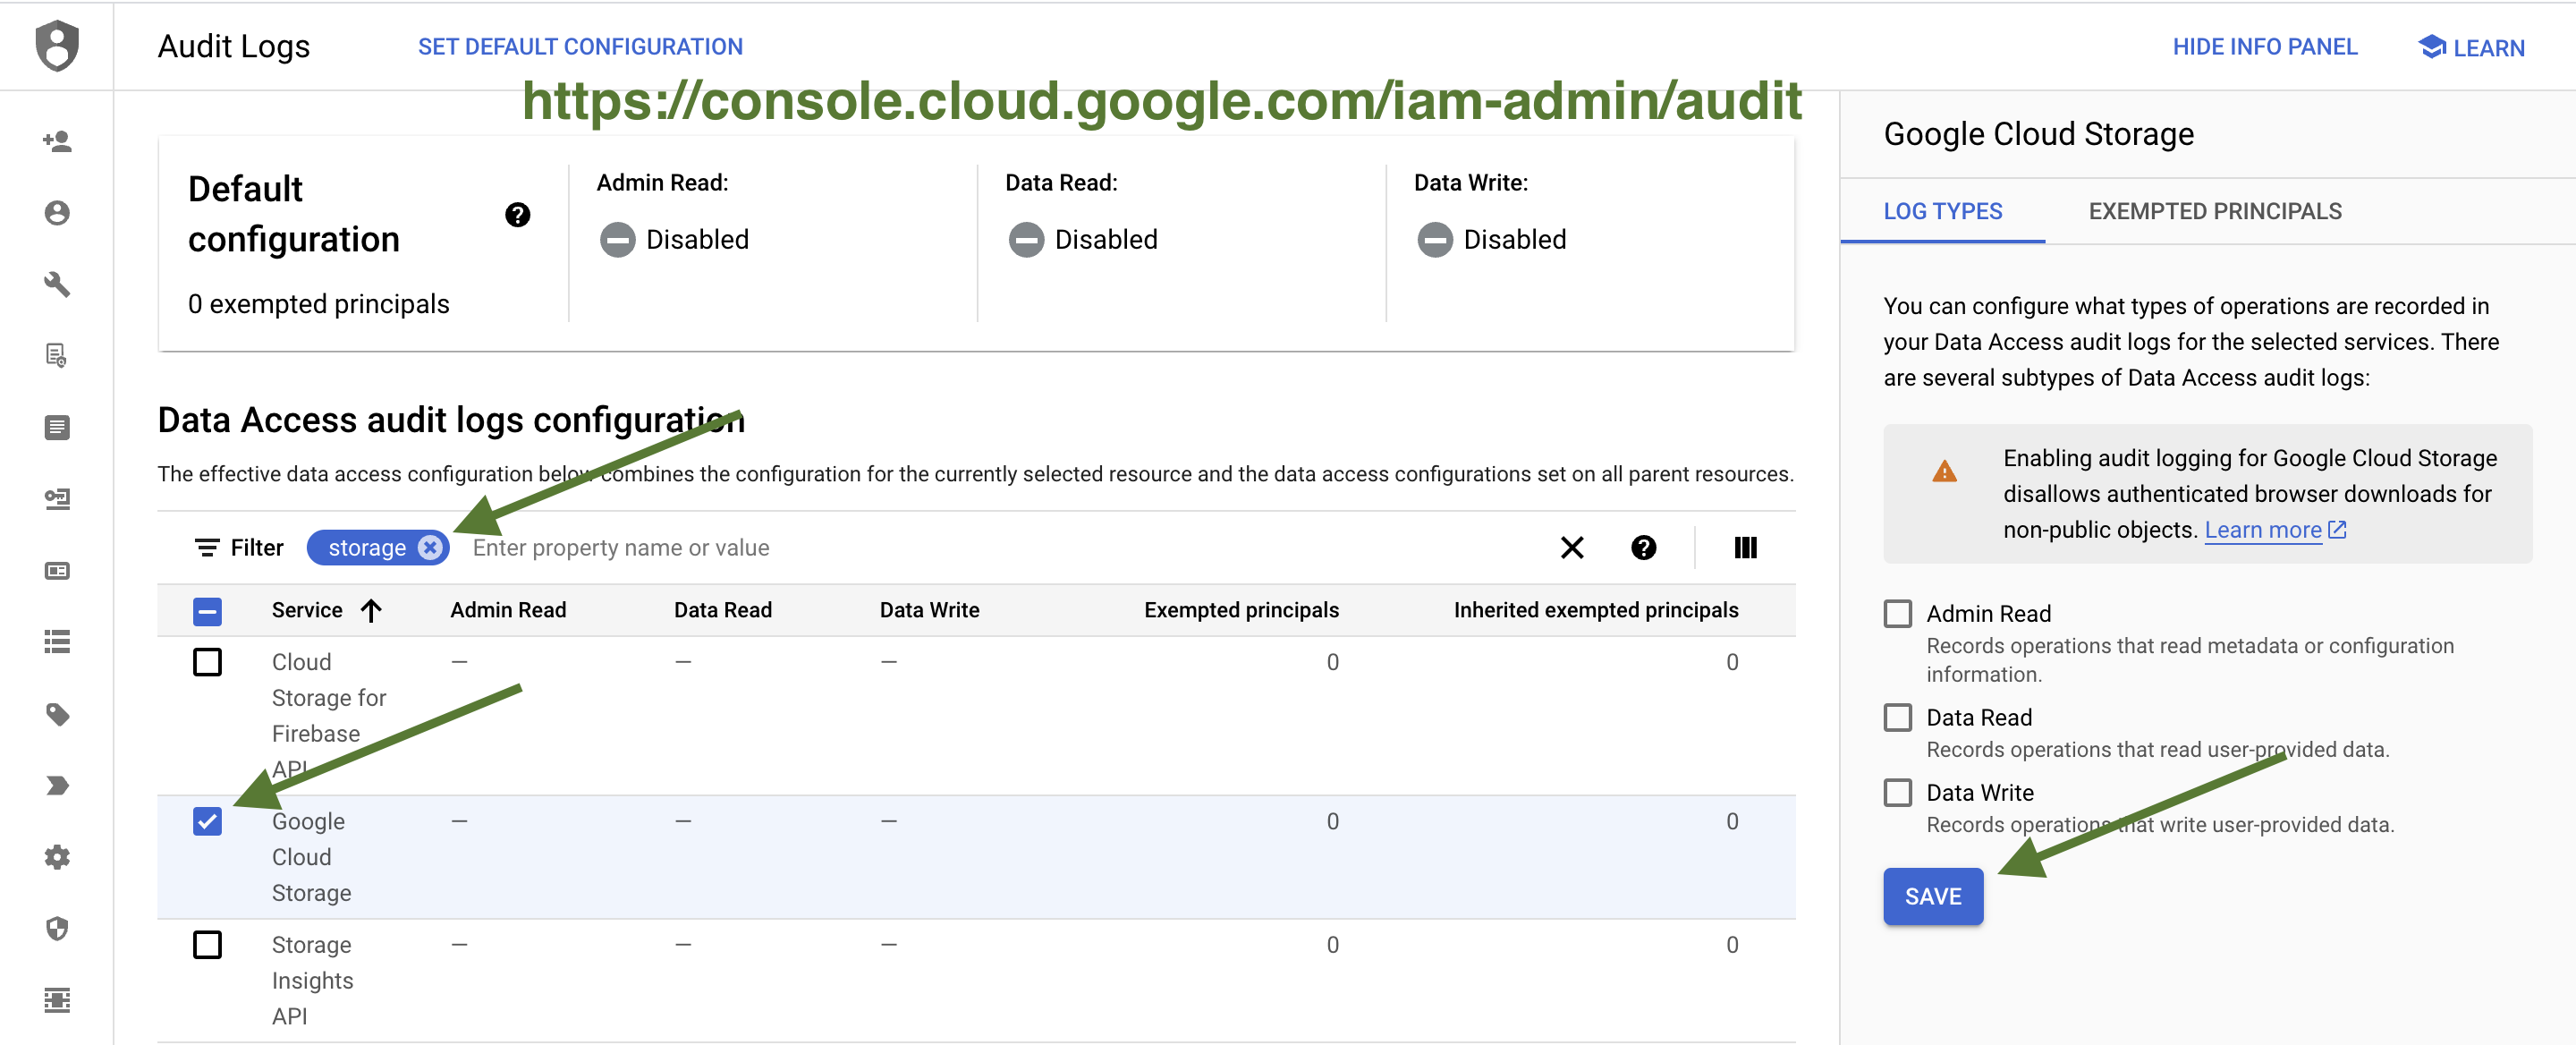Click Set Default Configuration link
The image size is (2576, 1045).
point(580,47)
